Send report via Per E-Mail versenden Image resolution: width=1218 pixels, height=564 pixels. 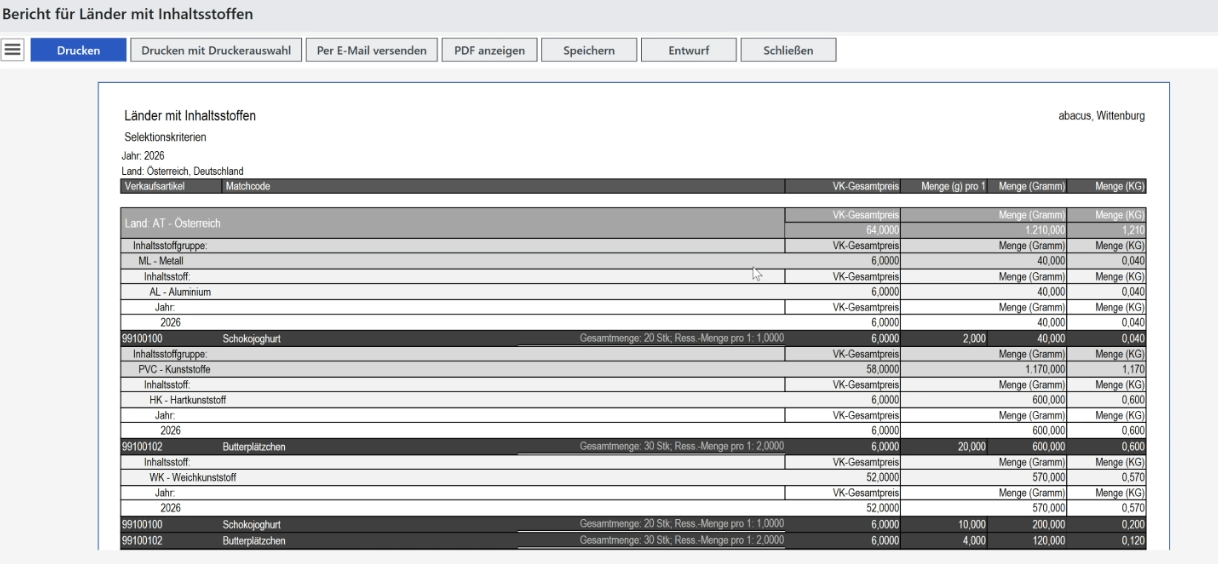coord(371,50)
